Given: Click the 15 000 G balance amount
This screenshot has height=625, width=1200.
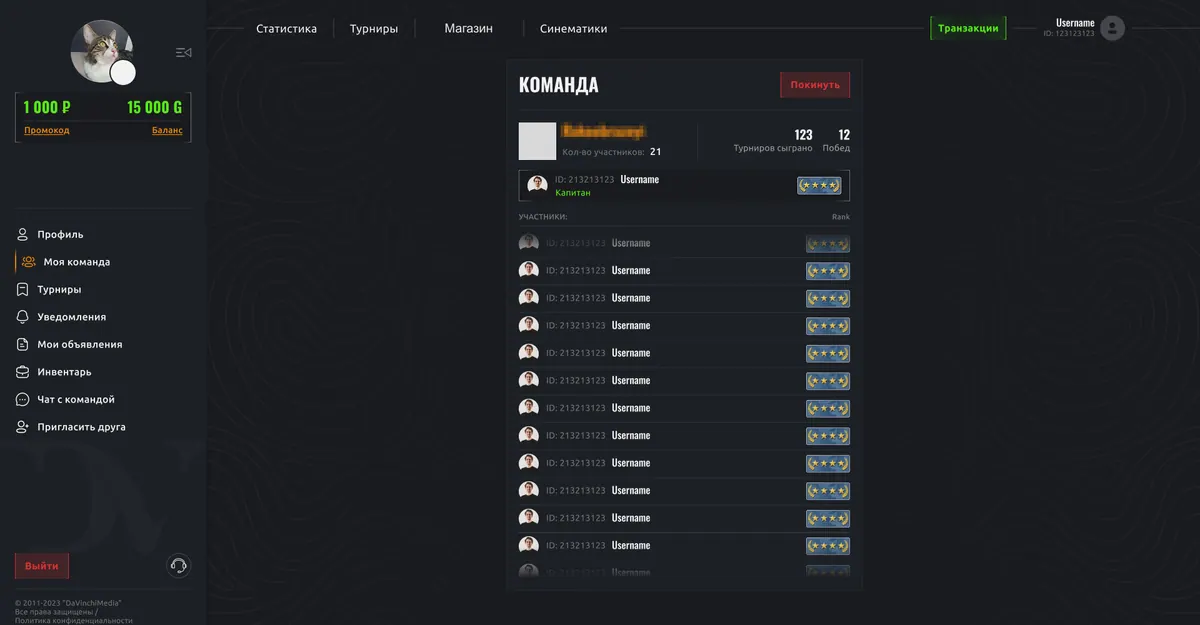Looking at the screenshot, I should (x=155, y=107).
